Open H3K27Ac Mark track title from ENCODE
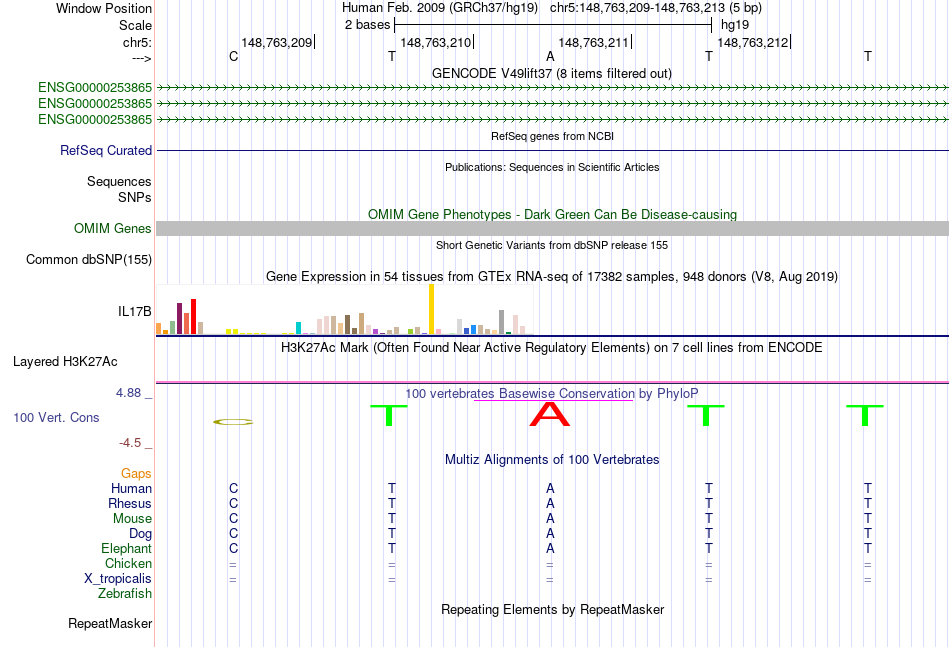Viewport: 950px width, 647px height. click(552, 348)
